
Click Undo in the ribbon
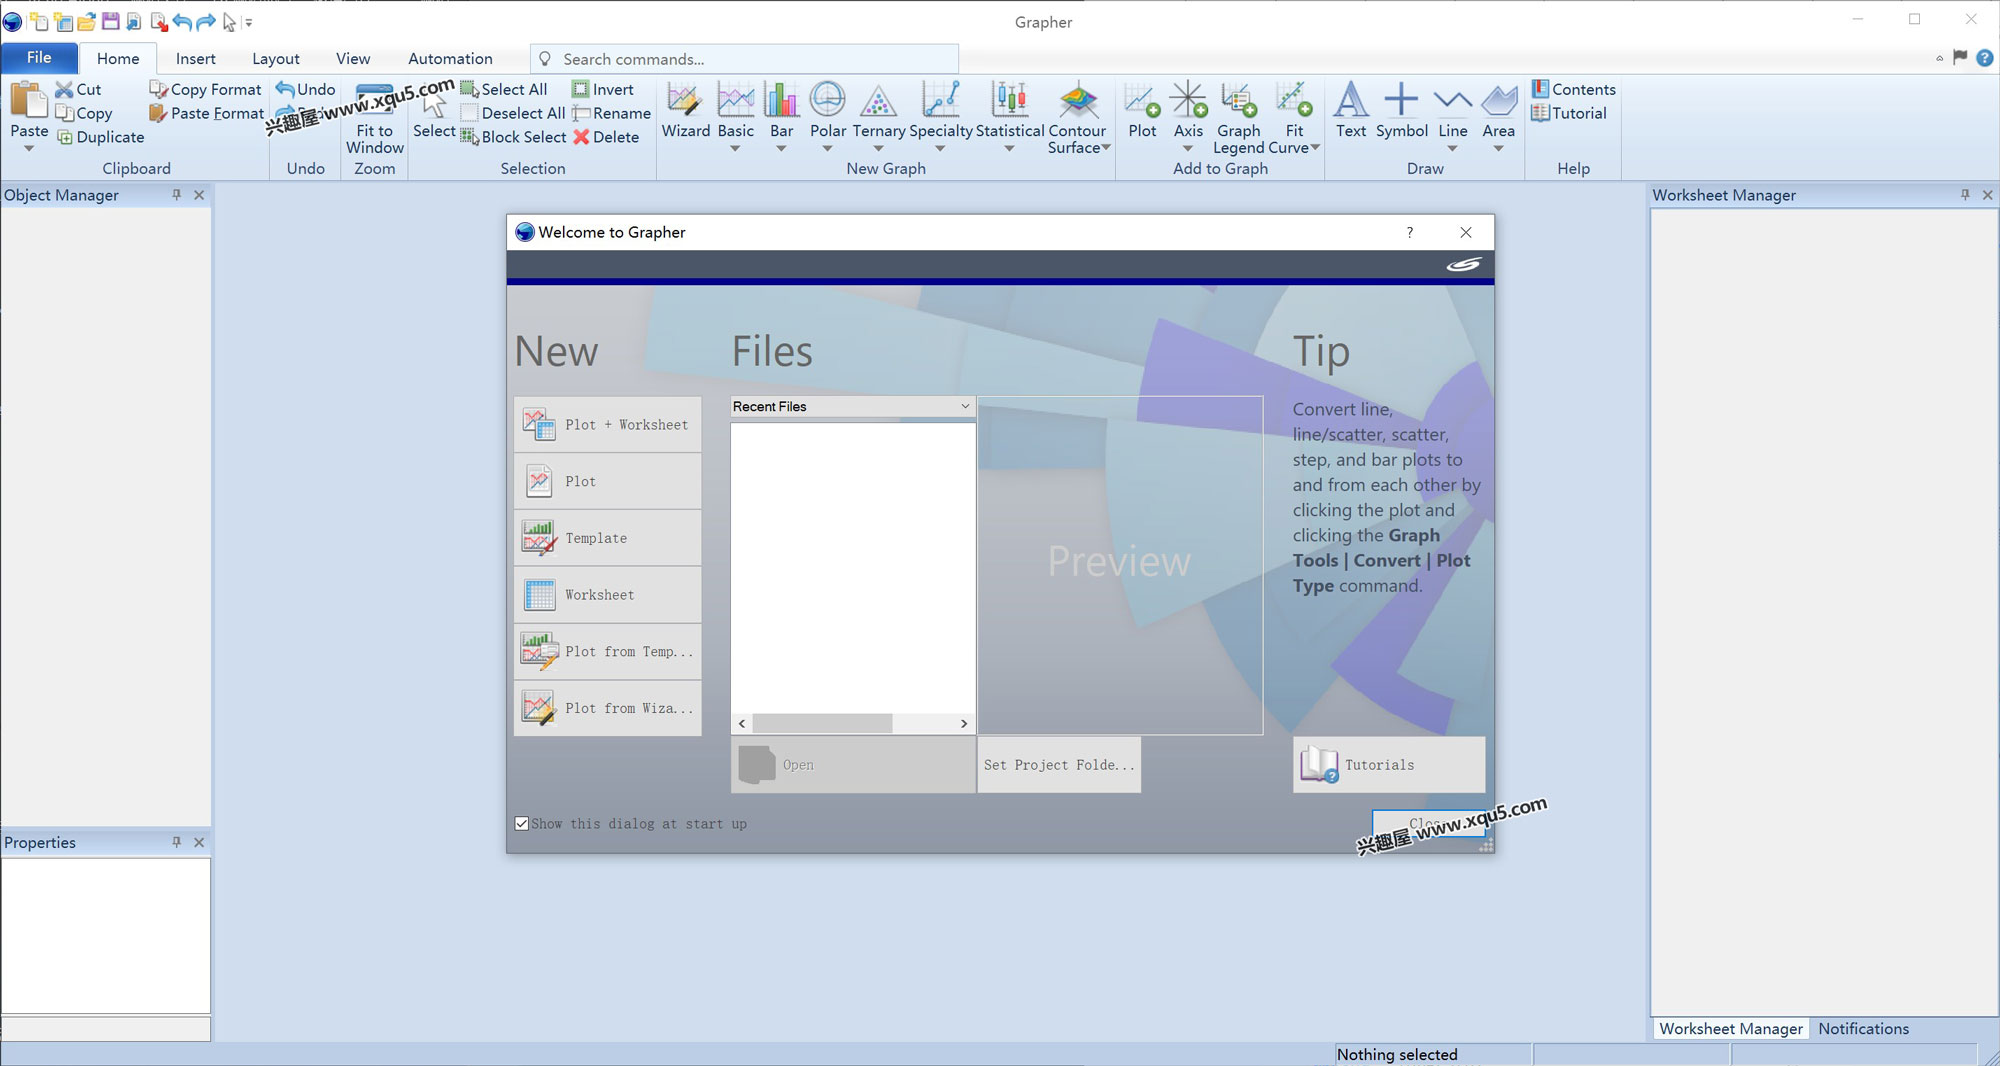click(x=305, y=89)
